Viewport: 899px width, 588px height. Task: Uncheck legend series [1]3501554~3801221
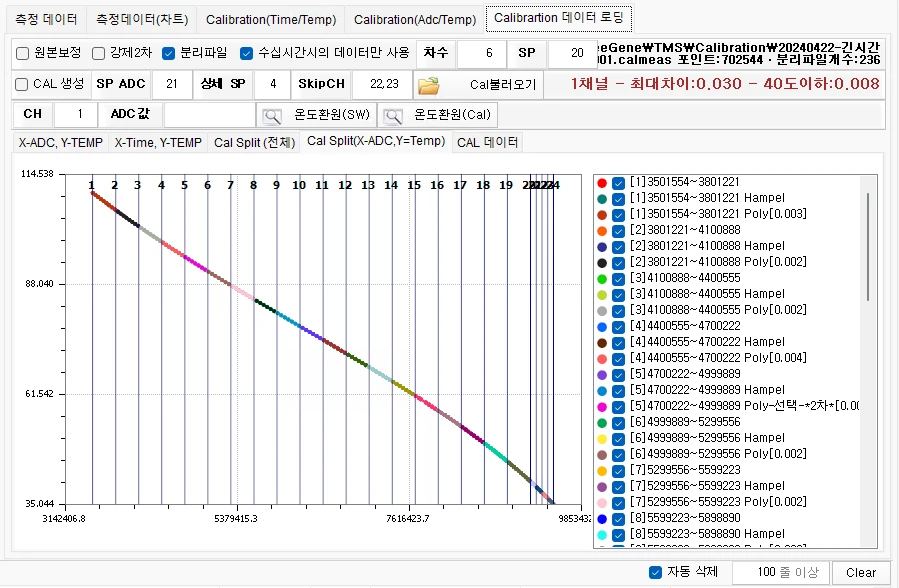click(x=618, y=183)
